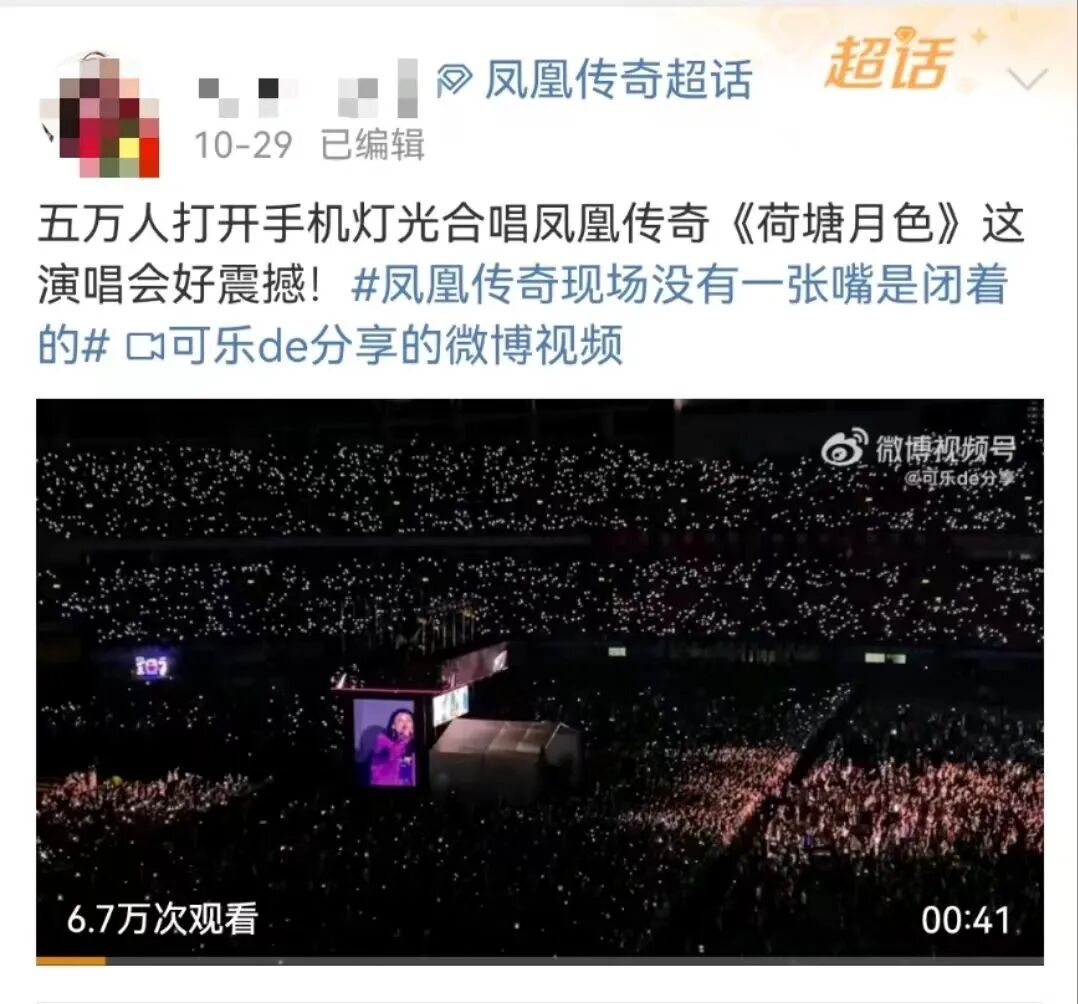This screenshot has width=1078, height=1004.
Task: Tap the 10-29 post date
Action: point(243,145)
